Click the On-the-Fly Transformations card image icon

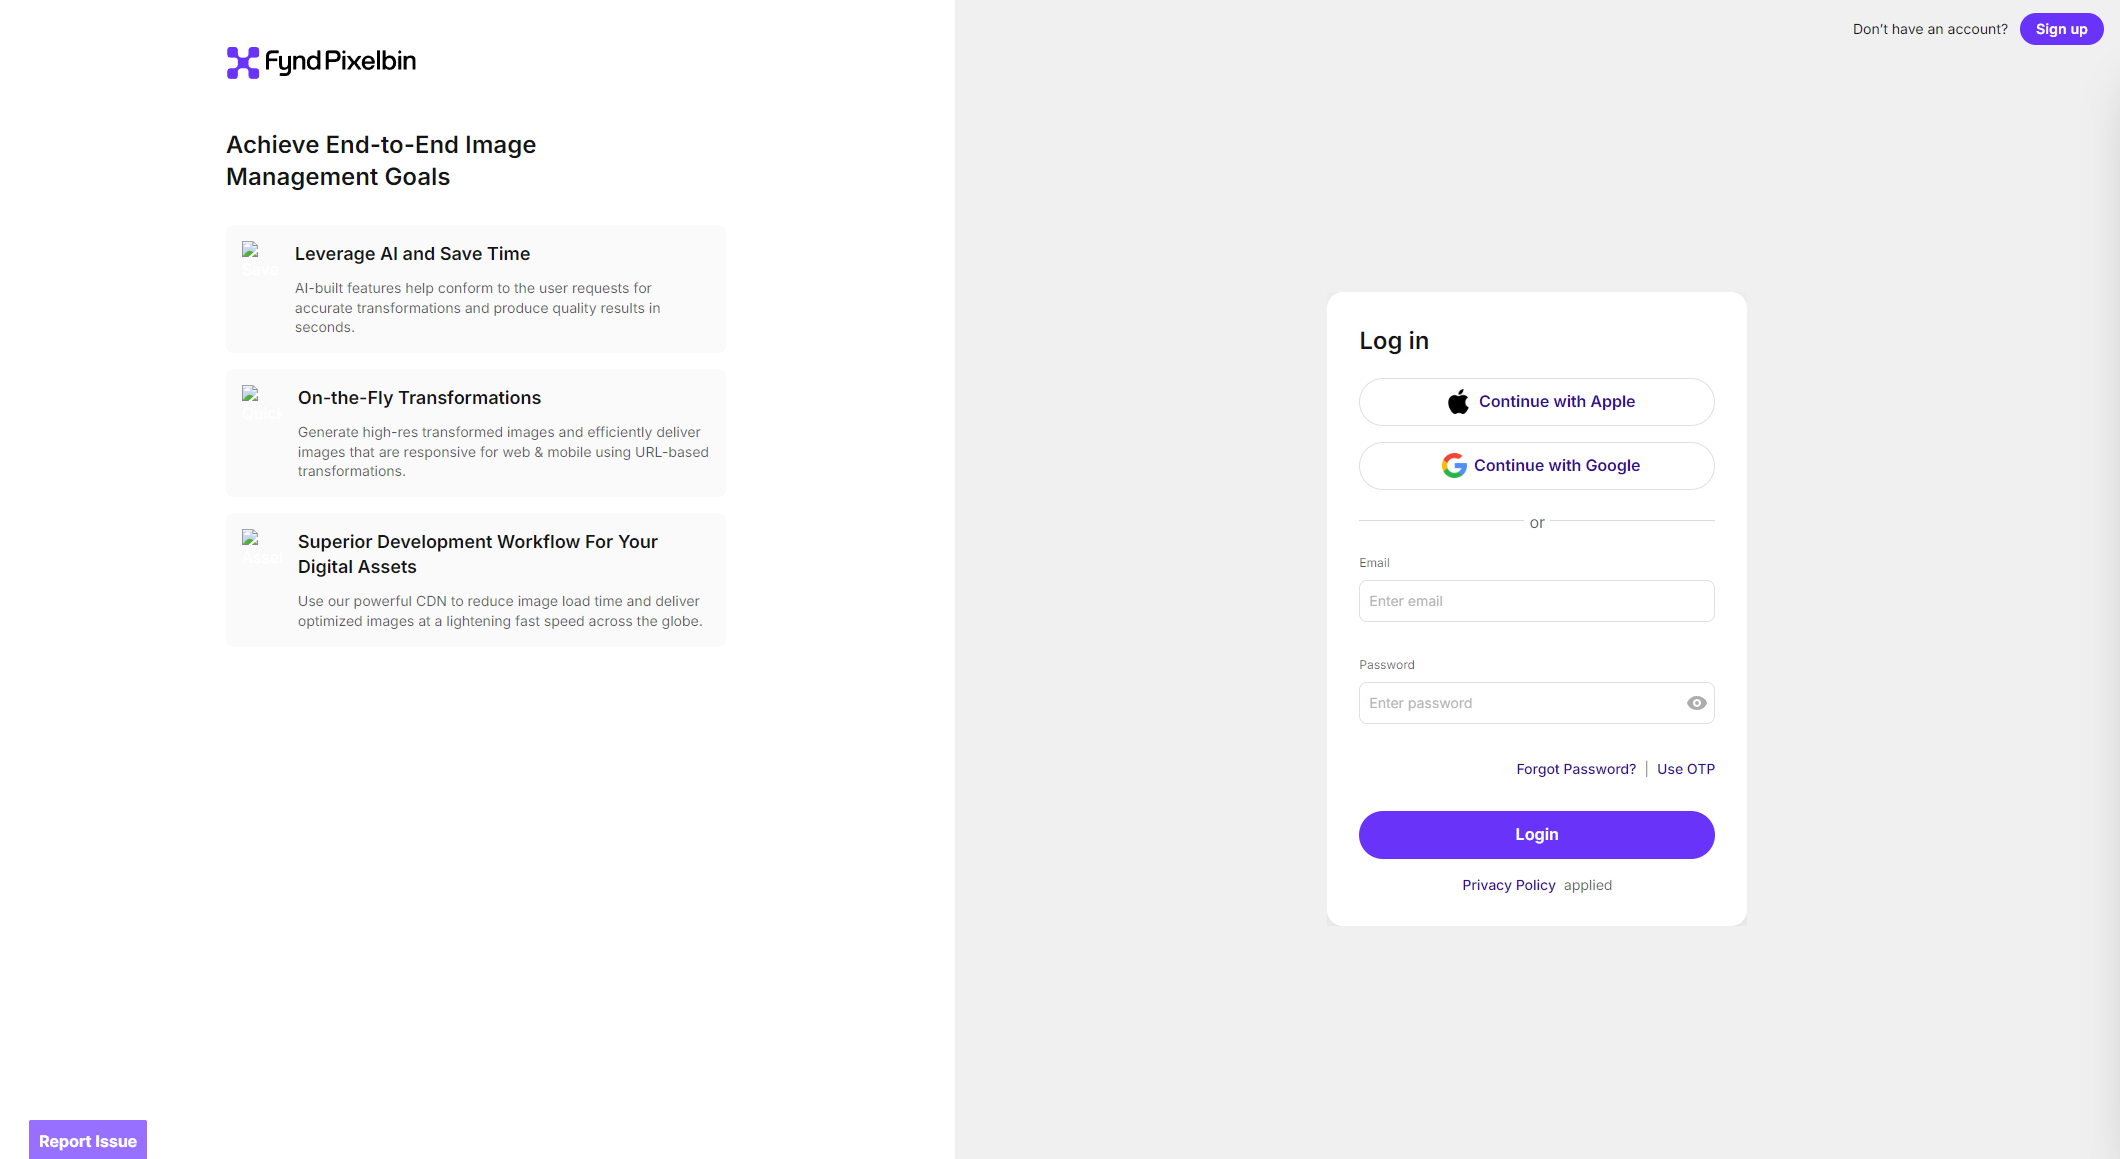point(252,395)
